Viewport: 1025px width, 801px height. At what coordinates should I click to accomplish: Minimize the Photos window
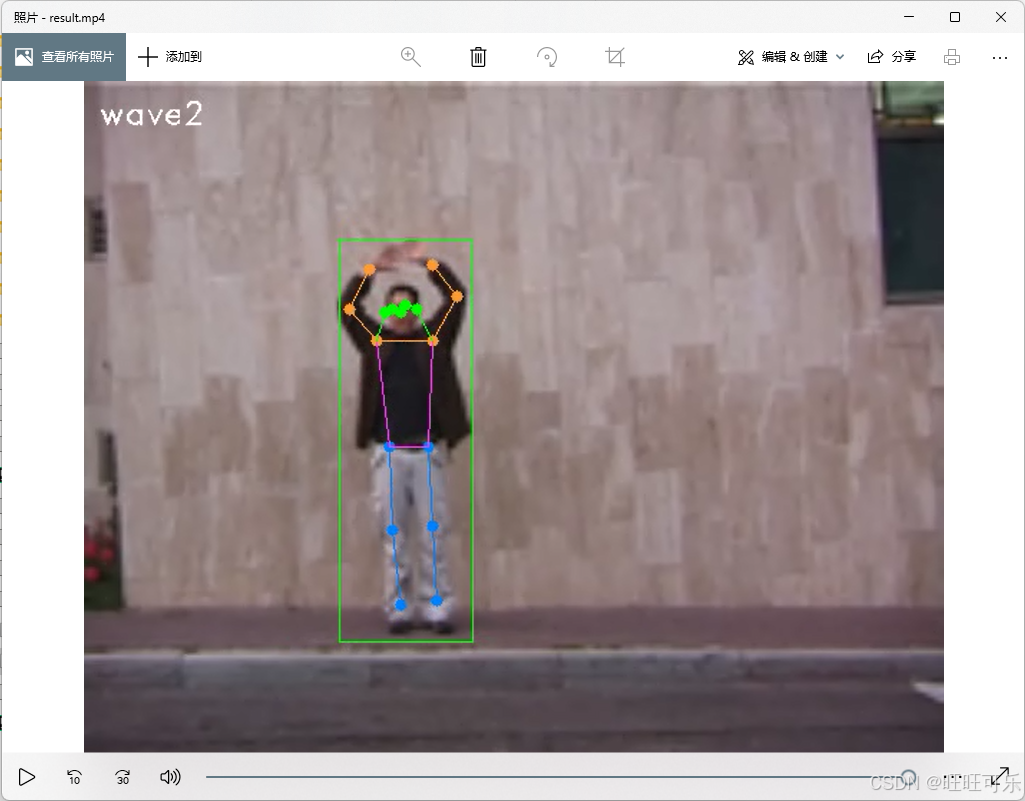[909, 17]
